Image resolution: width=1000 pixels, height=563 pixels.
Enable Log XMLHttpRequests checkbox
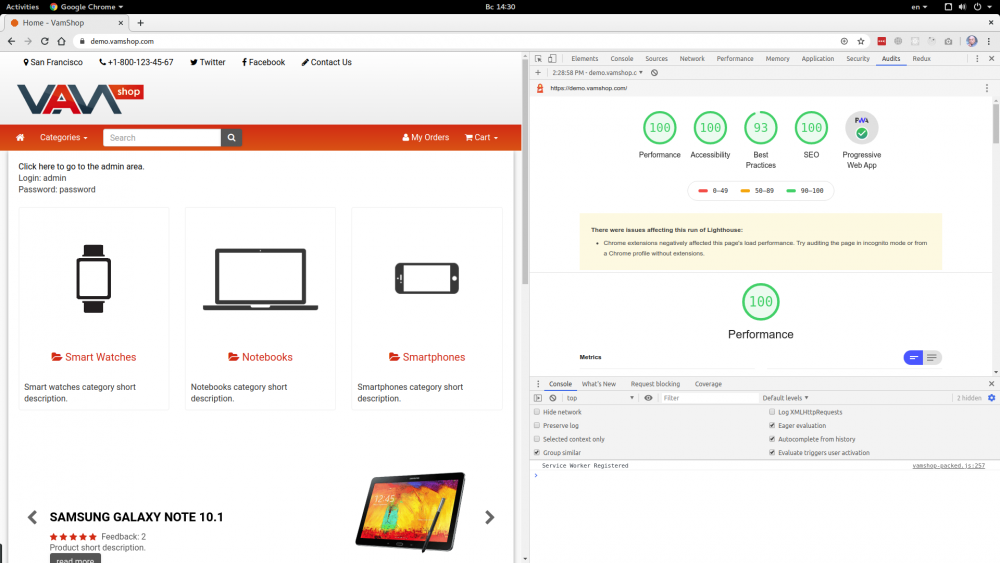coord(772,412)
